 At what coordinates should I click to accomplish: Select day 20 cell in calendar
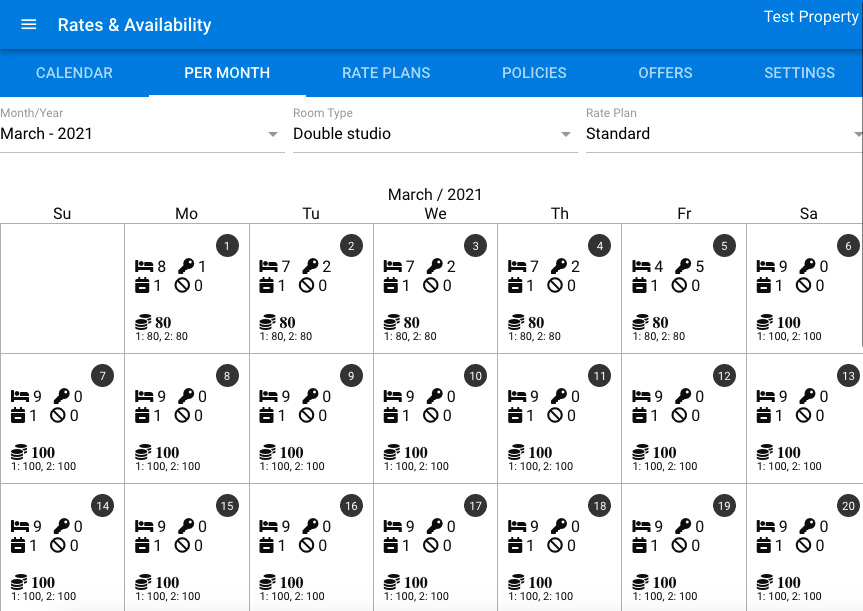[x=805, y=548]
